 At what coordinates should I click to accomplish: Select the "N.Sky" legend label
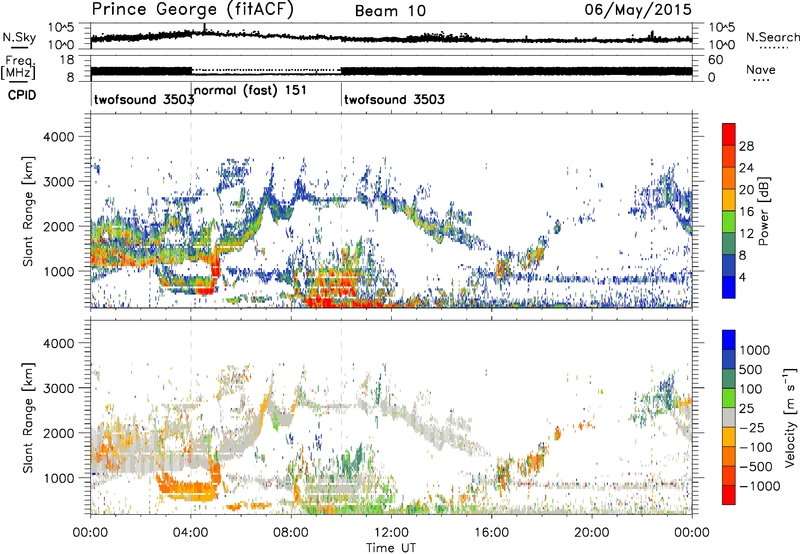19,37
